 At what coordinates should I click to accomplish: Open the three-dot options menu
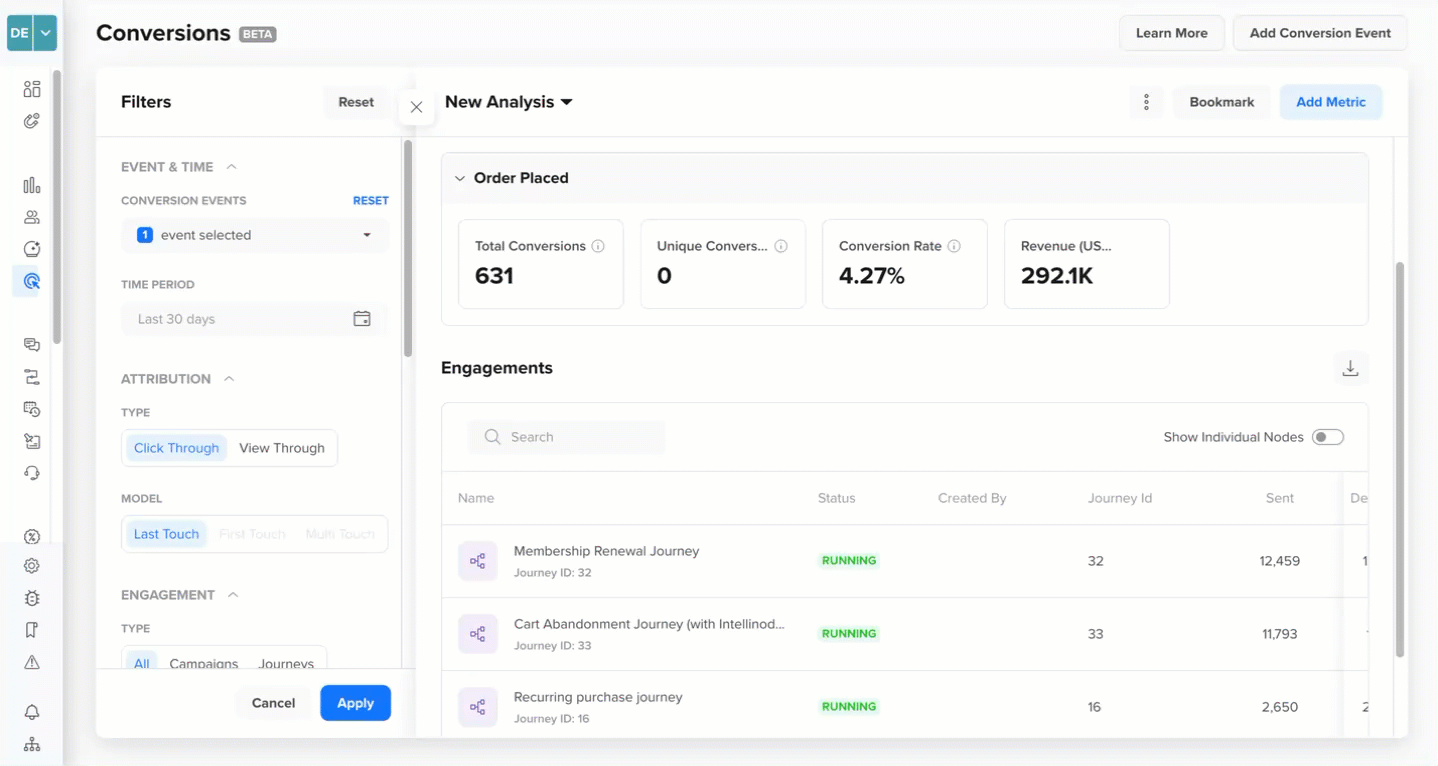[1146, 102]
